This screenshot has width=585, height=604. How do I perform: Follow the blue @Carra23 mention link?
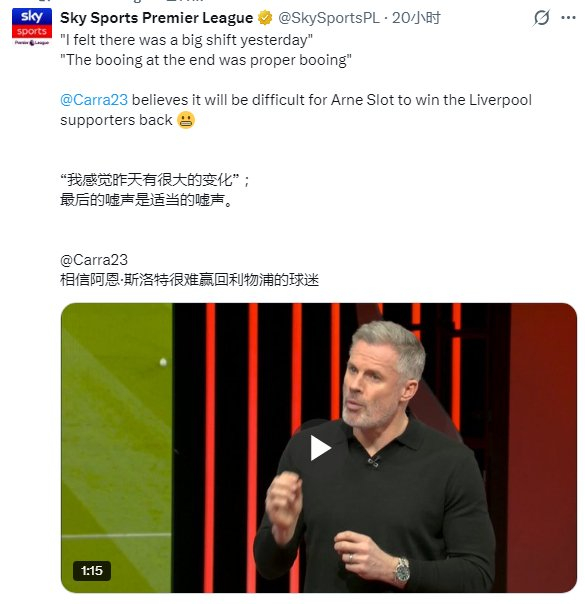(94, 100)
